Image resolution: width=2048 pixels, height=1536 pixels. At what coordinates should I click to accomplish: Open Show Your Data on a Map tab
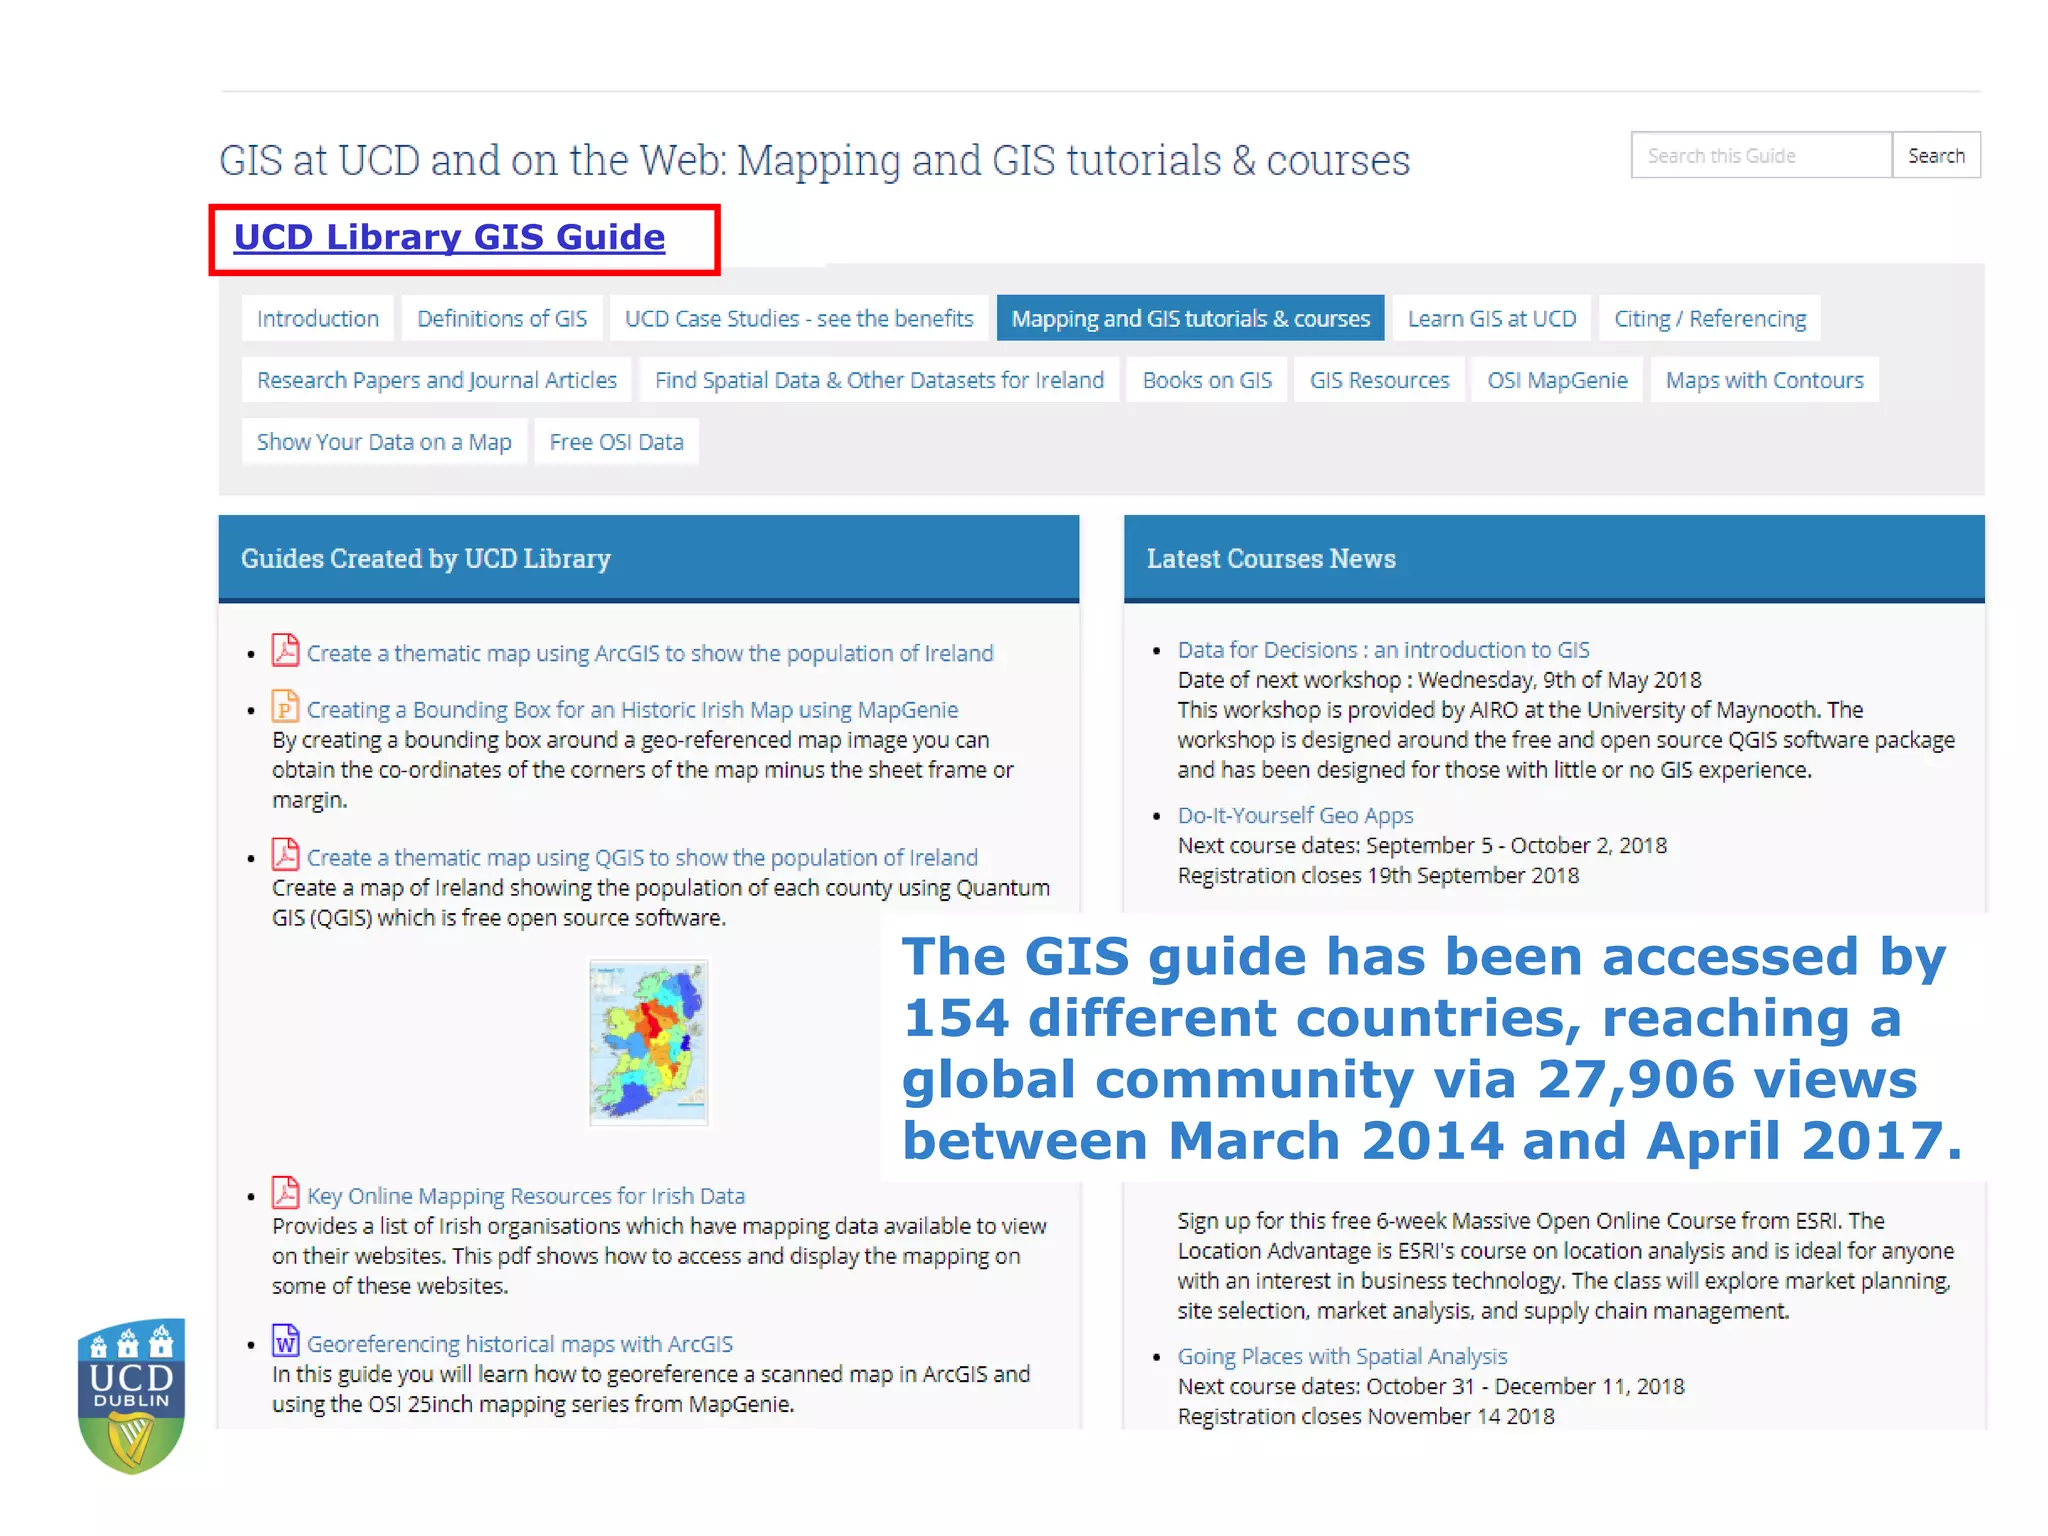(384, 442)
